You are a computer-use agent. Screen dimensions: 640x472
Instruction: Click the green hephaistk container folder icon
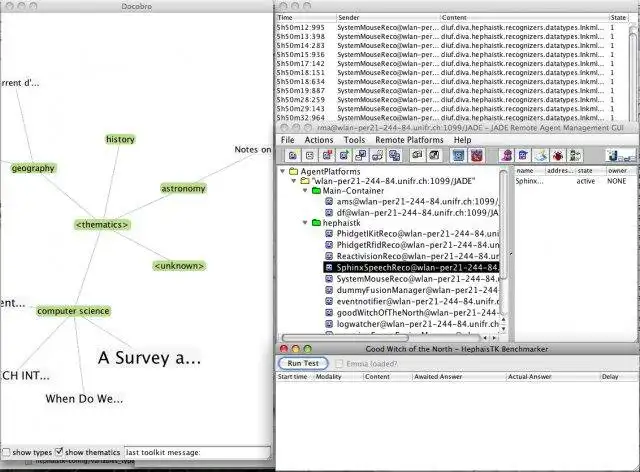316,223
